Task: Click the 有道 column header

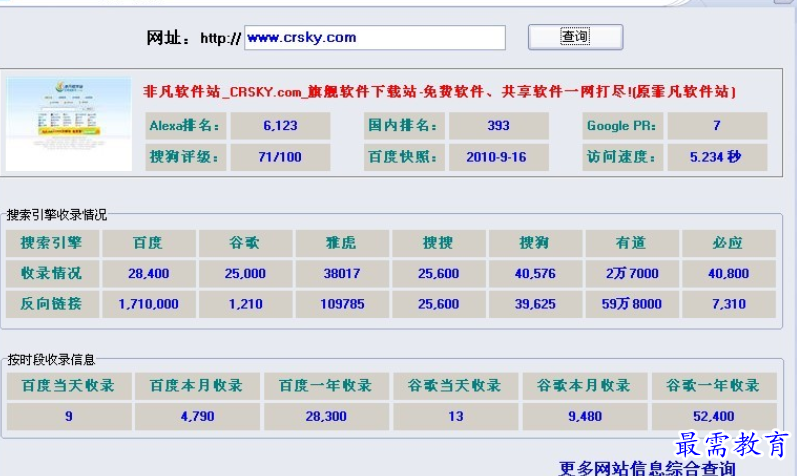Action: coord(632,243)
